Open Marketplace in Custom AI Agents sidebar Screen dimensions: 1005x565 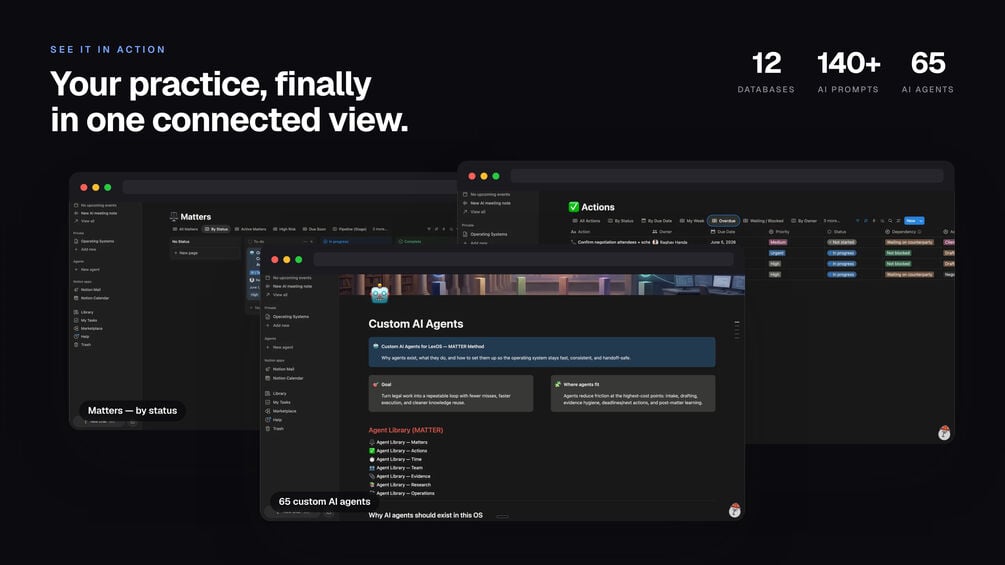click(281, 411)
